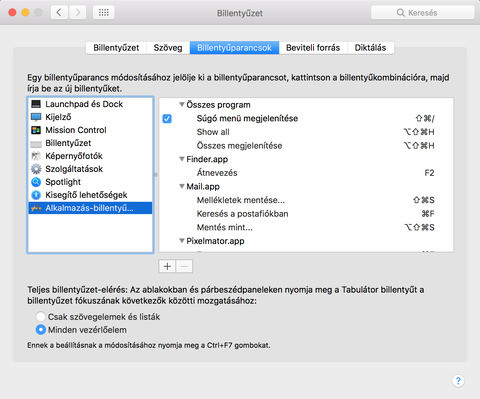Select the Összes megjelenítése shortcut row
The width and height of the screenshot is (480, 399).
[306, 146]
